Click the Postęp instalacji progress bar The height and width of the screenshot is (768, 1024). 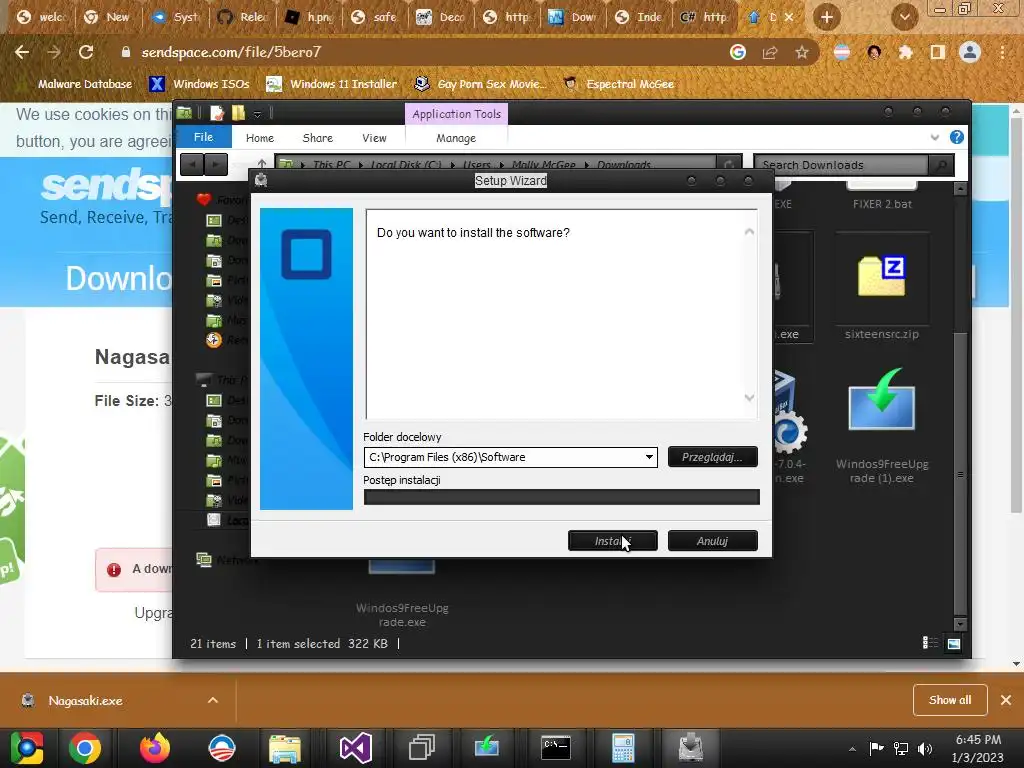[x=562, y=497]
